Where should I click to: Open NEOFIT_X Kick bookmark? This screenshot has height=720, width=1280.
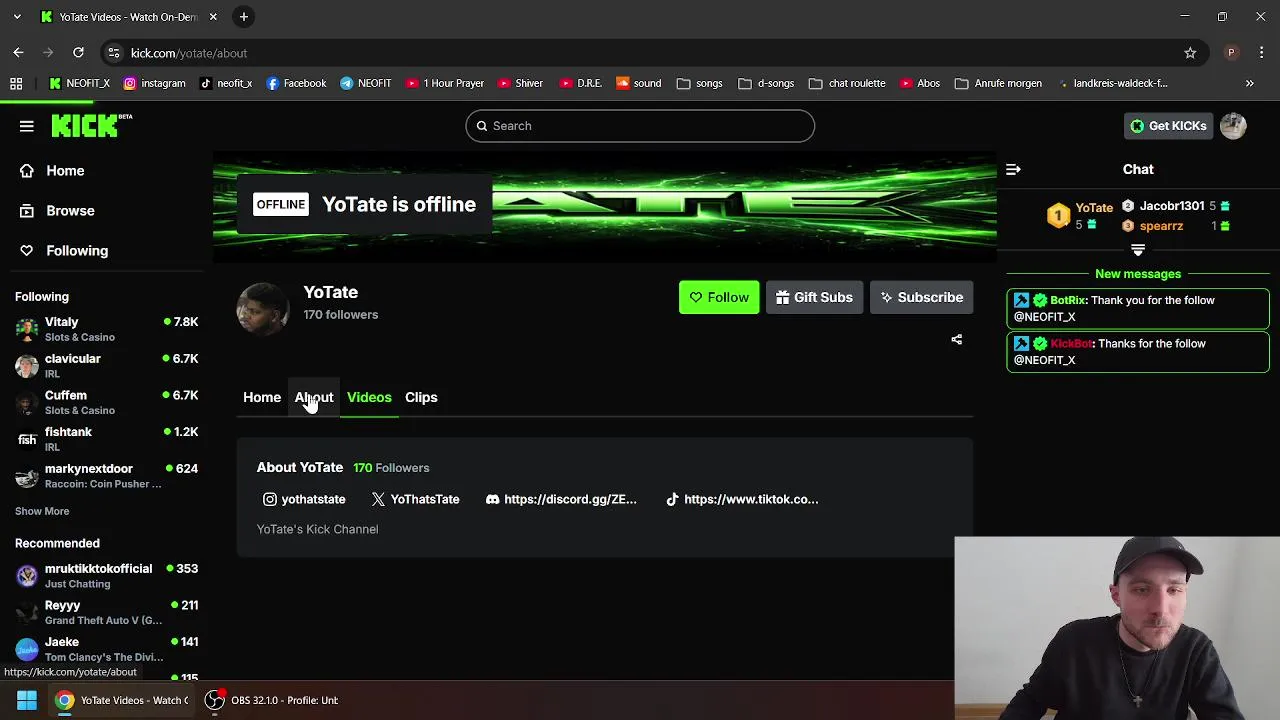point(79,83)
